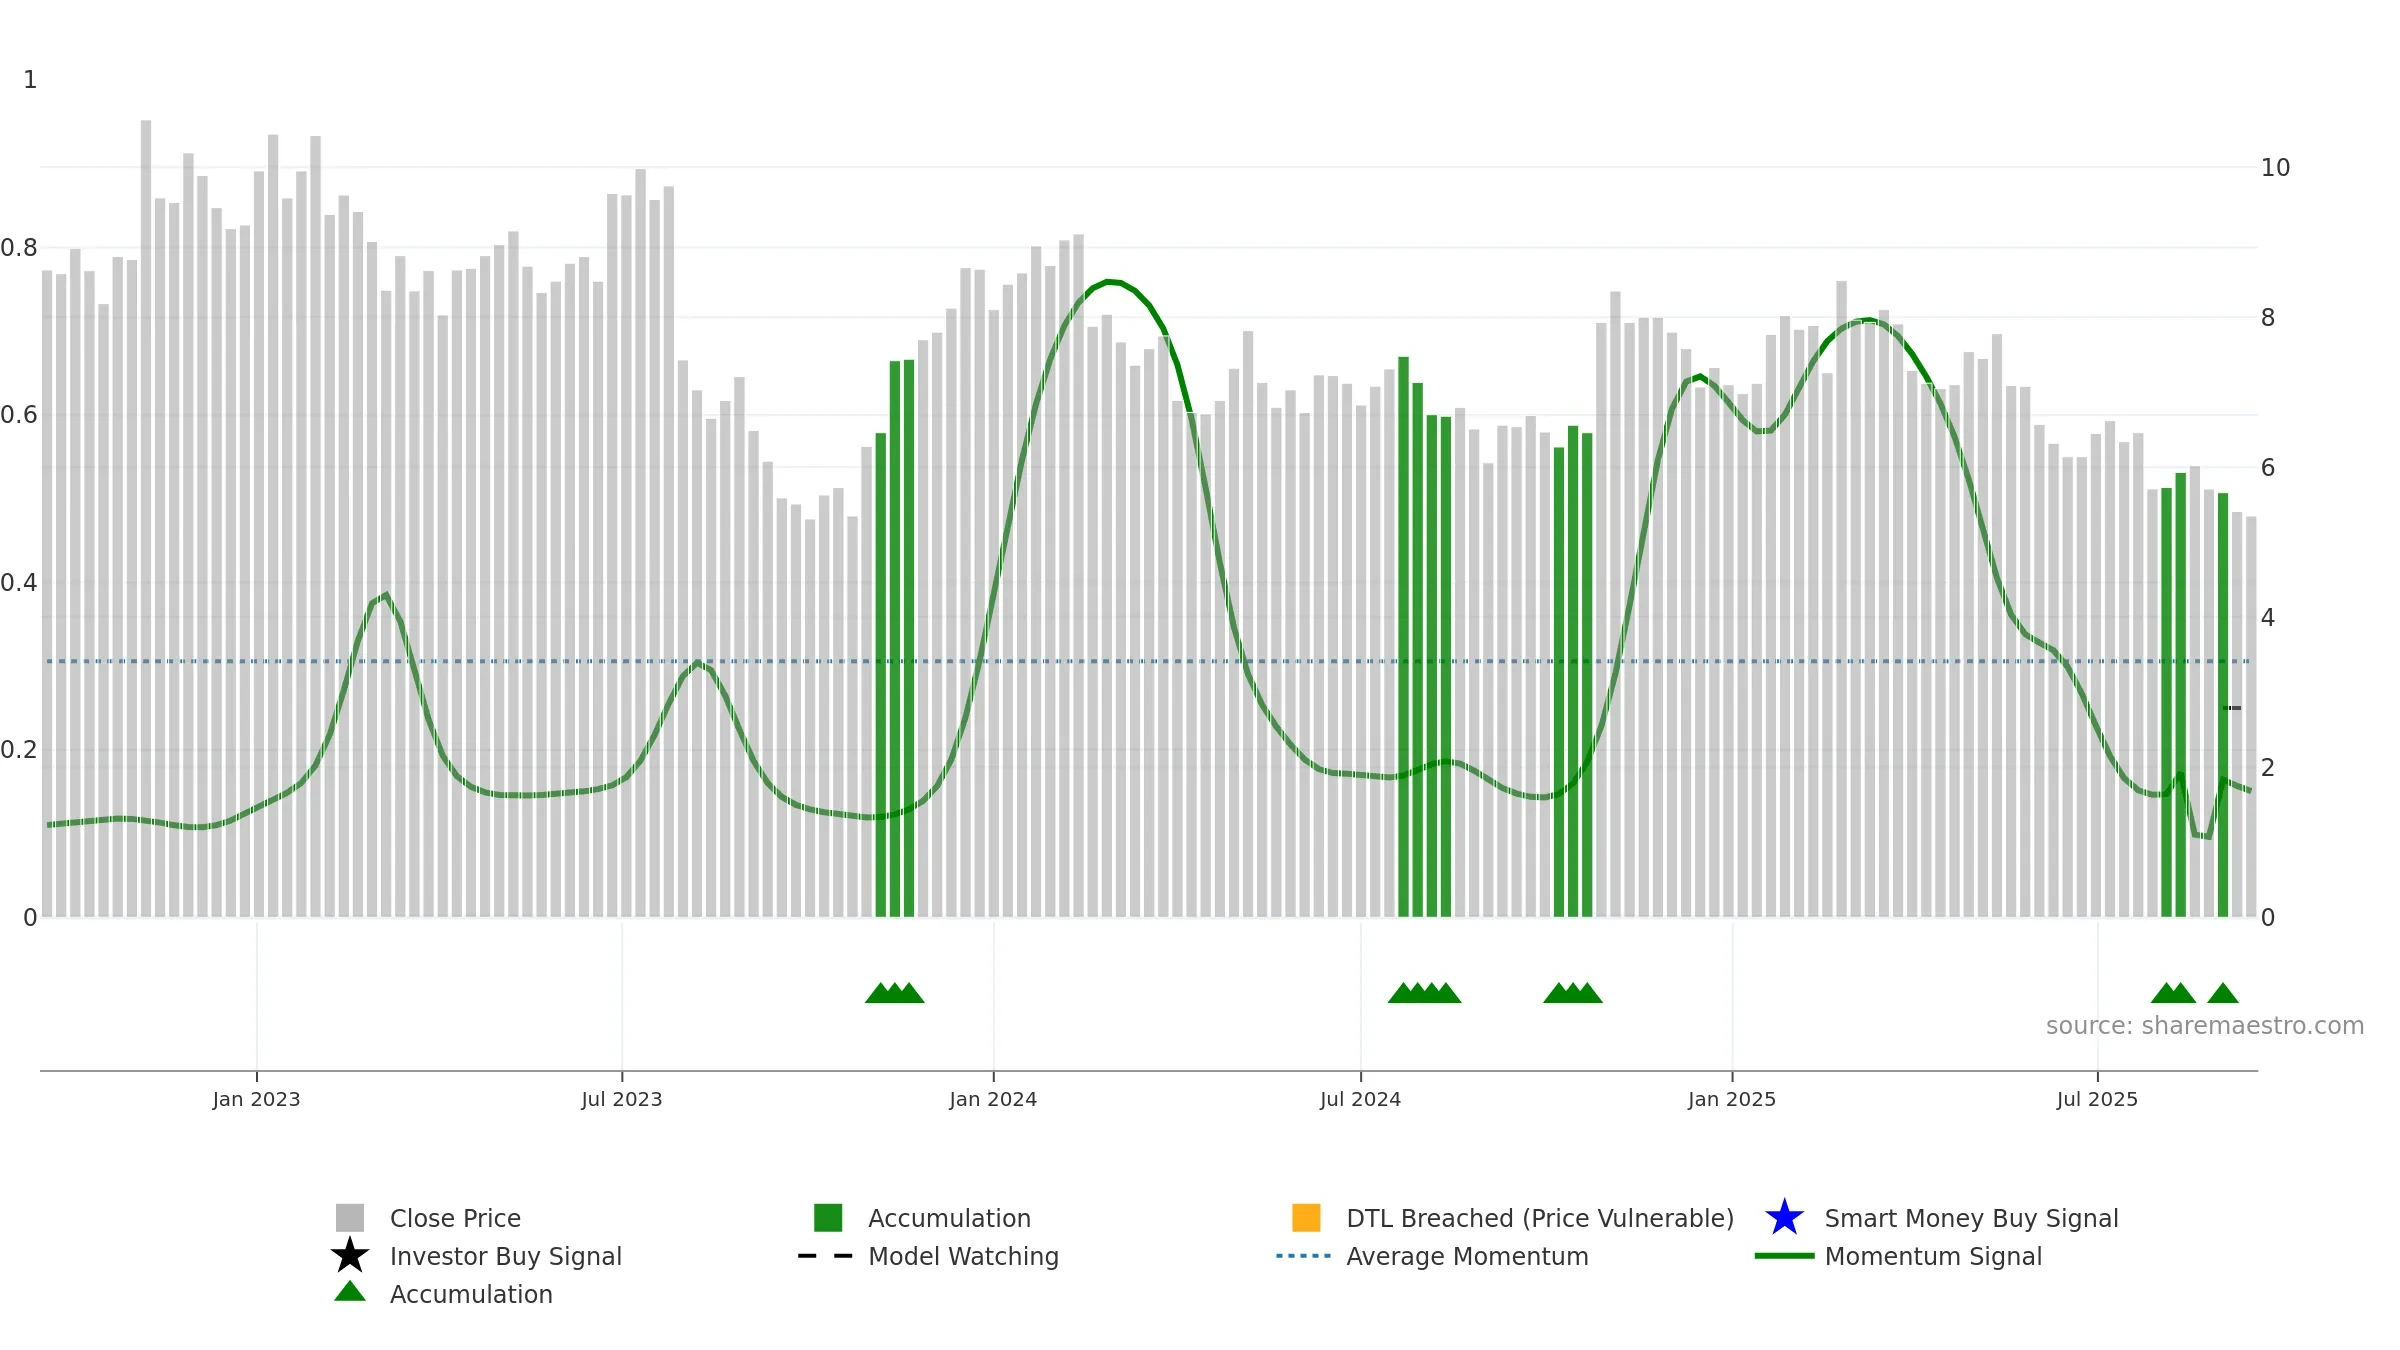Click the DTL Breached (Price Vulnerable) label
Image resolution: width=2400 pixels, height=1350 pixels.
[x=1540, y=1218]
